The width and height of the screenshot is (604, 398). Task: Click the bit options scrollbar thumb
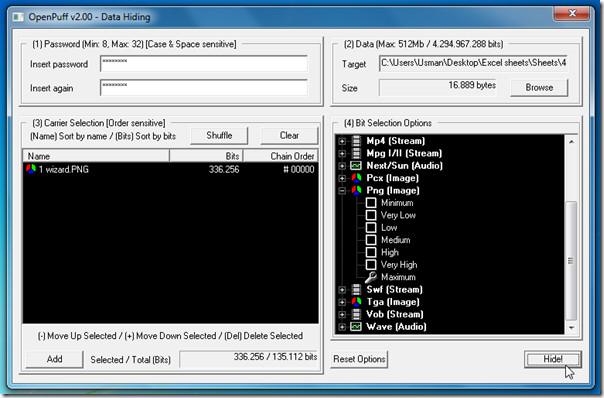[571, 260]
